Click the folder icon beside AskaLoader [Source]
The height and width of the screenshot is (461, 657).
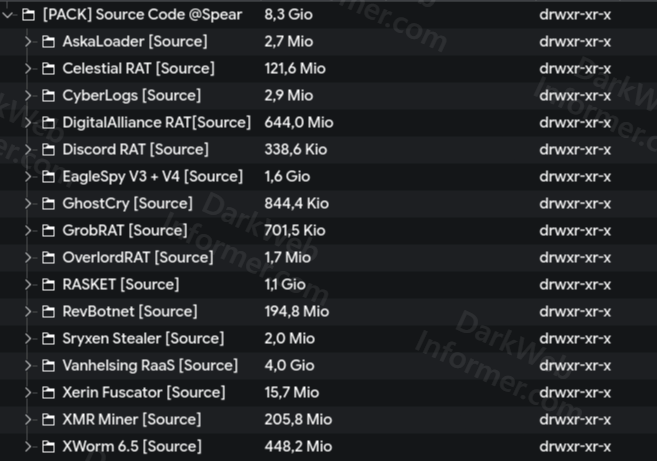48,42
